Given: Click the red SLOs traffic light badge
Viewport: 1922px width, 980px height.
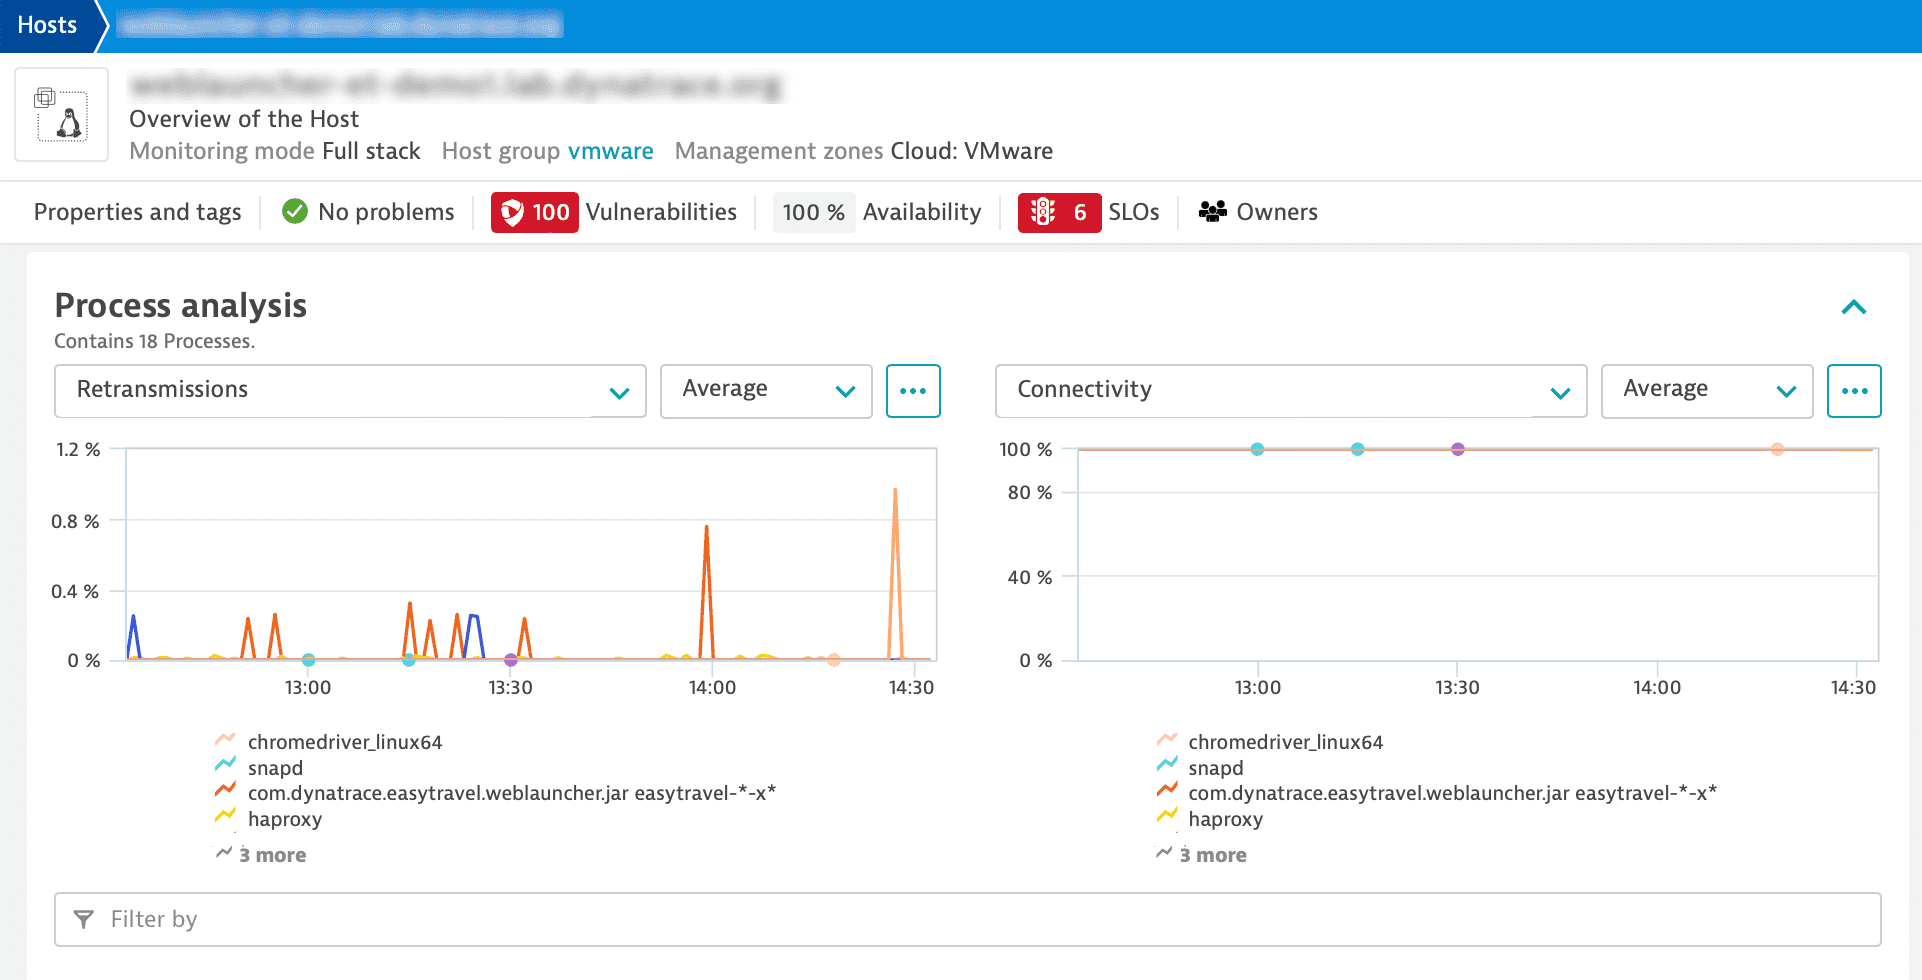Looking at the screenshot, I should click(x=1059, y=212).
